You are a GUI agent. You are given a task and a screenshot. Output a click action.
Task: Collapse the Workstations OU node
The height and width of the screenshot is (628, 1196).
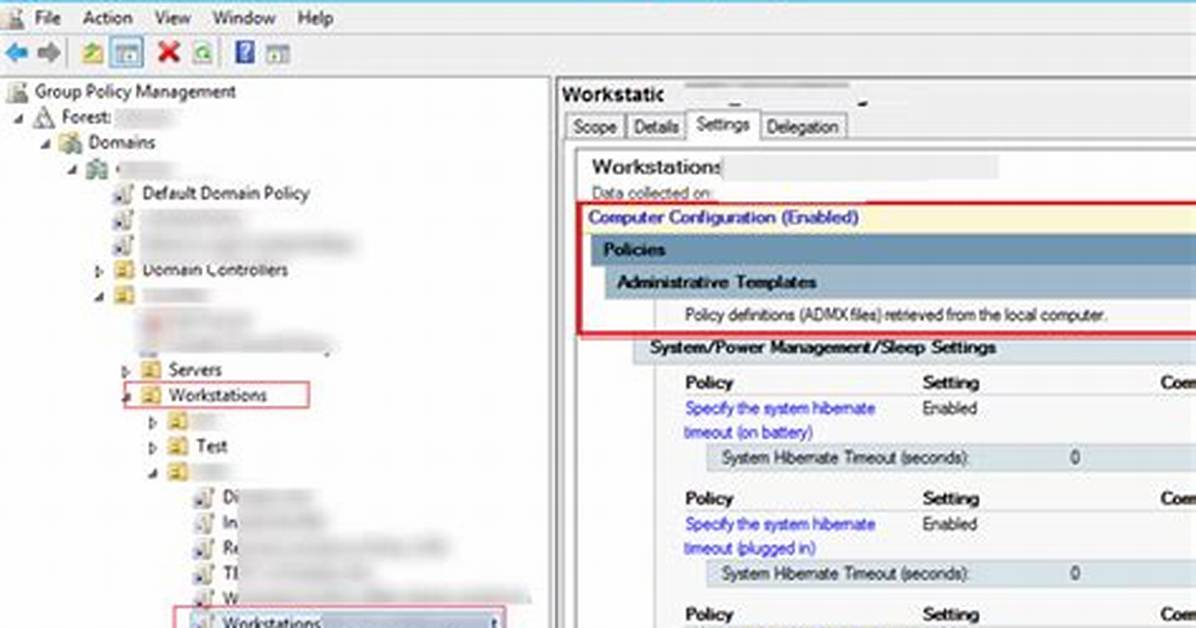127,397
